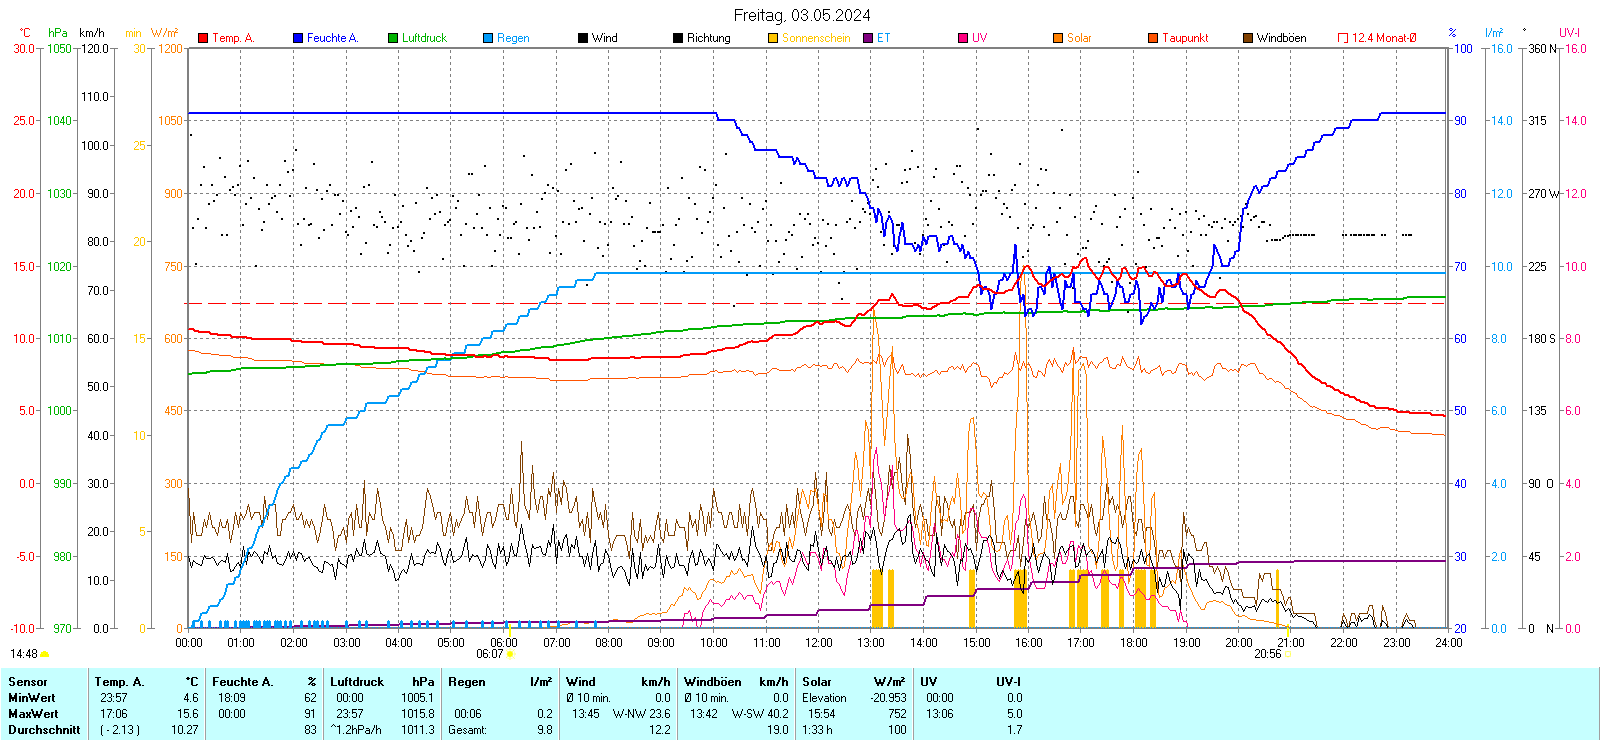
Task: Select the Windböen column header in table
Action: pos(713,682)
